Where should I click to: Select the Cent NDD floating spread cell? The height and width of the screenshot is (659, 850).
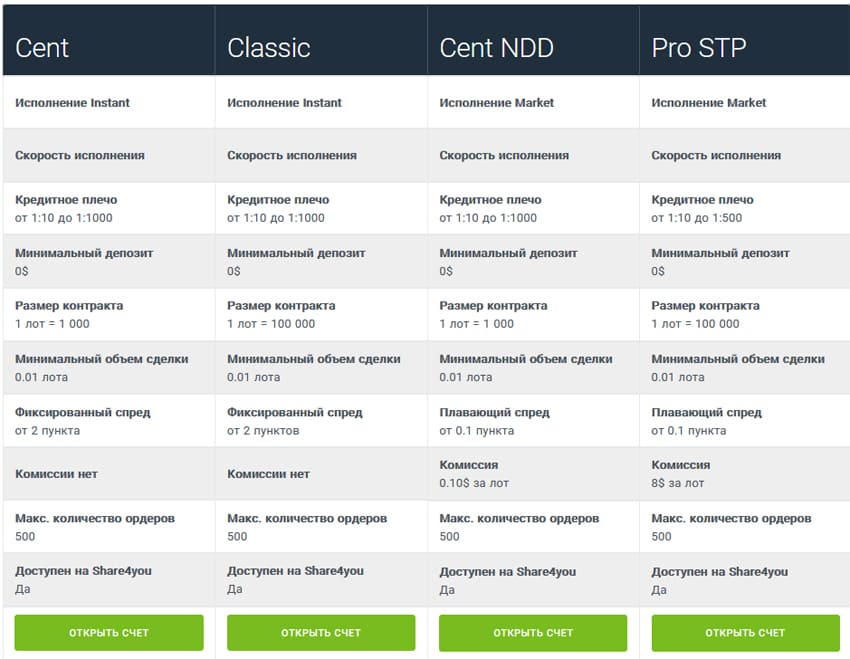(532, 421)
